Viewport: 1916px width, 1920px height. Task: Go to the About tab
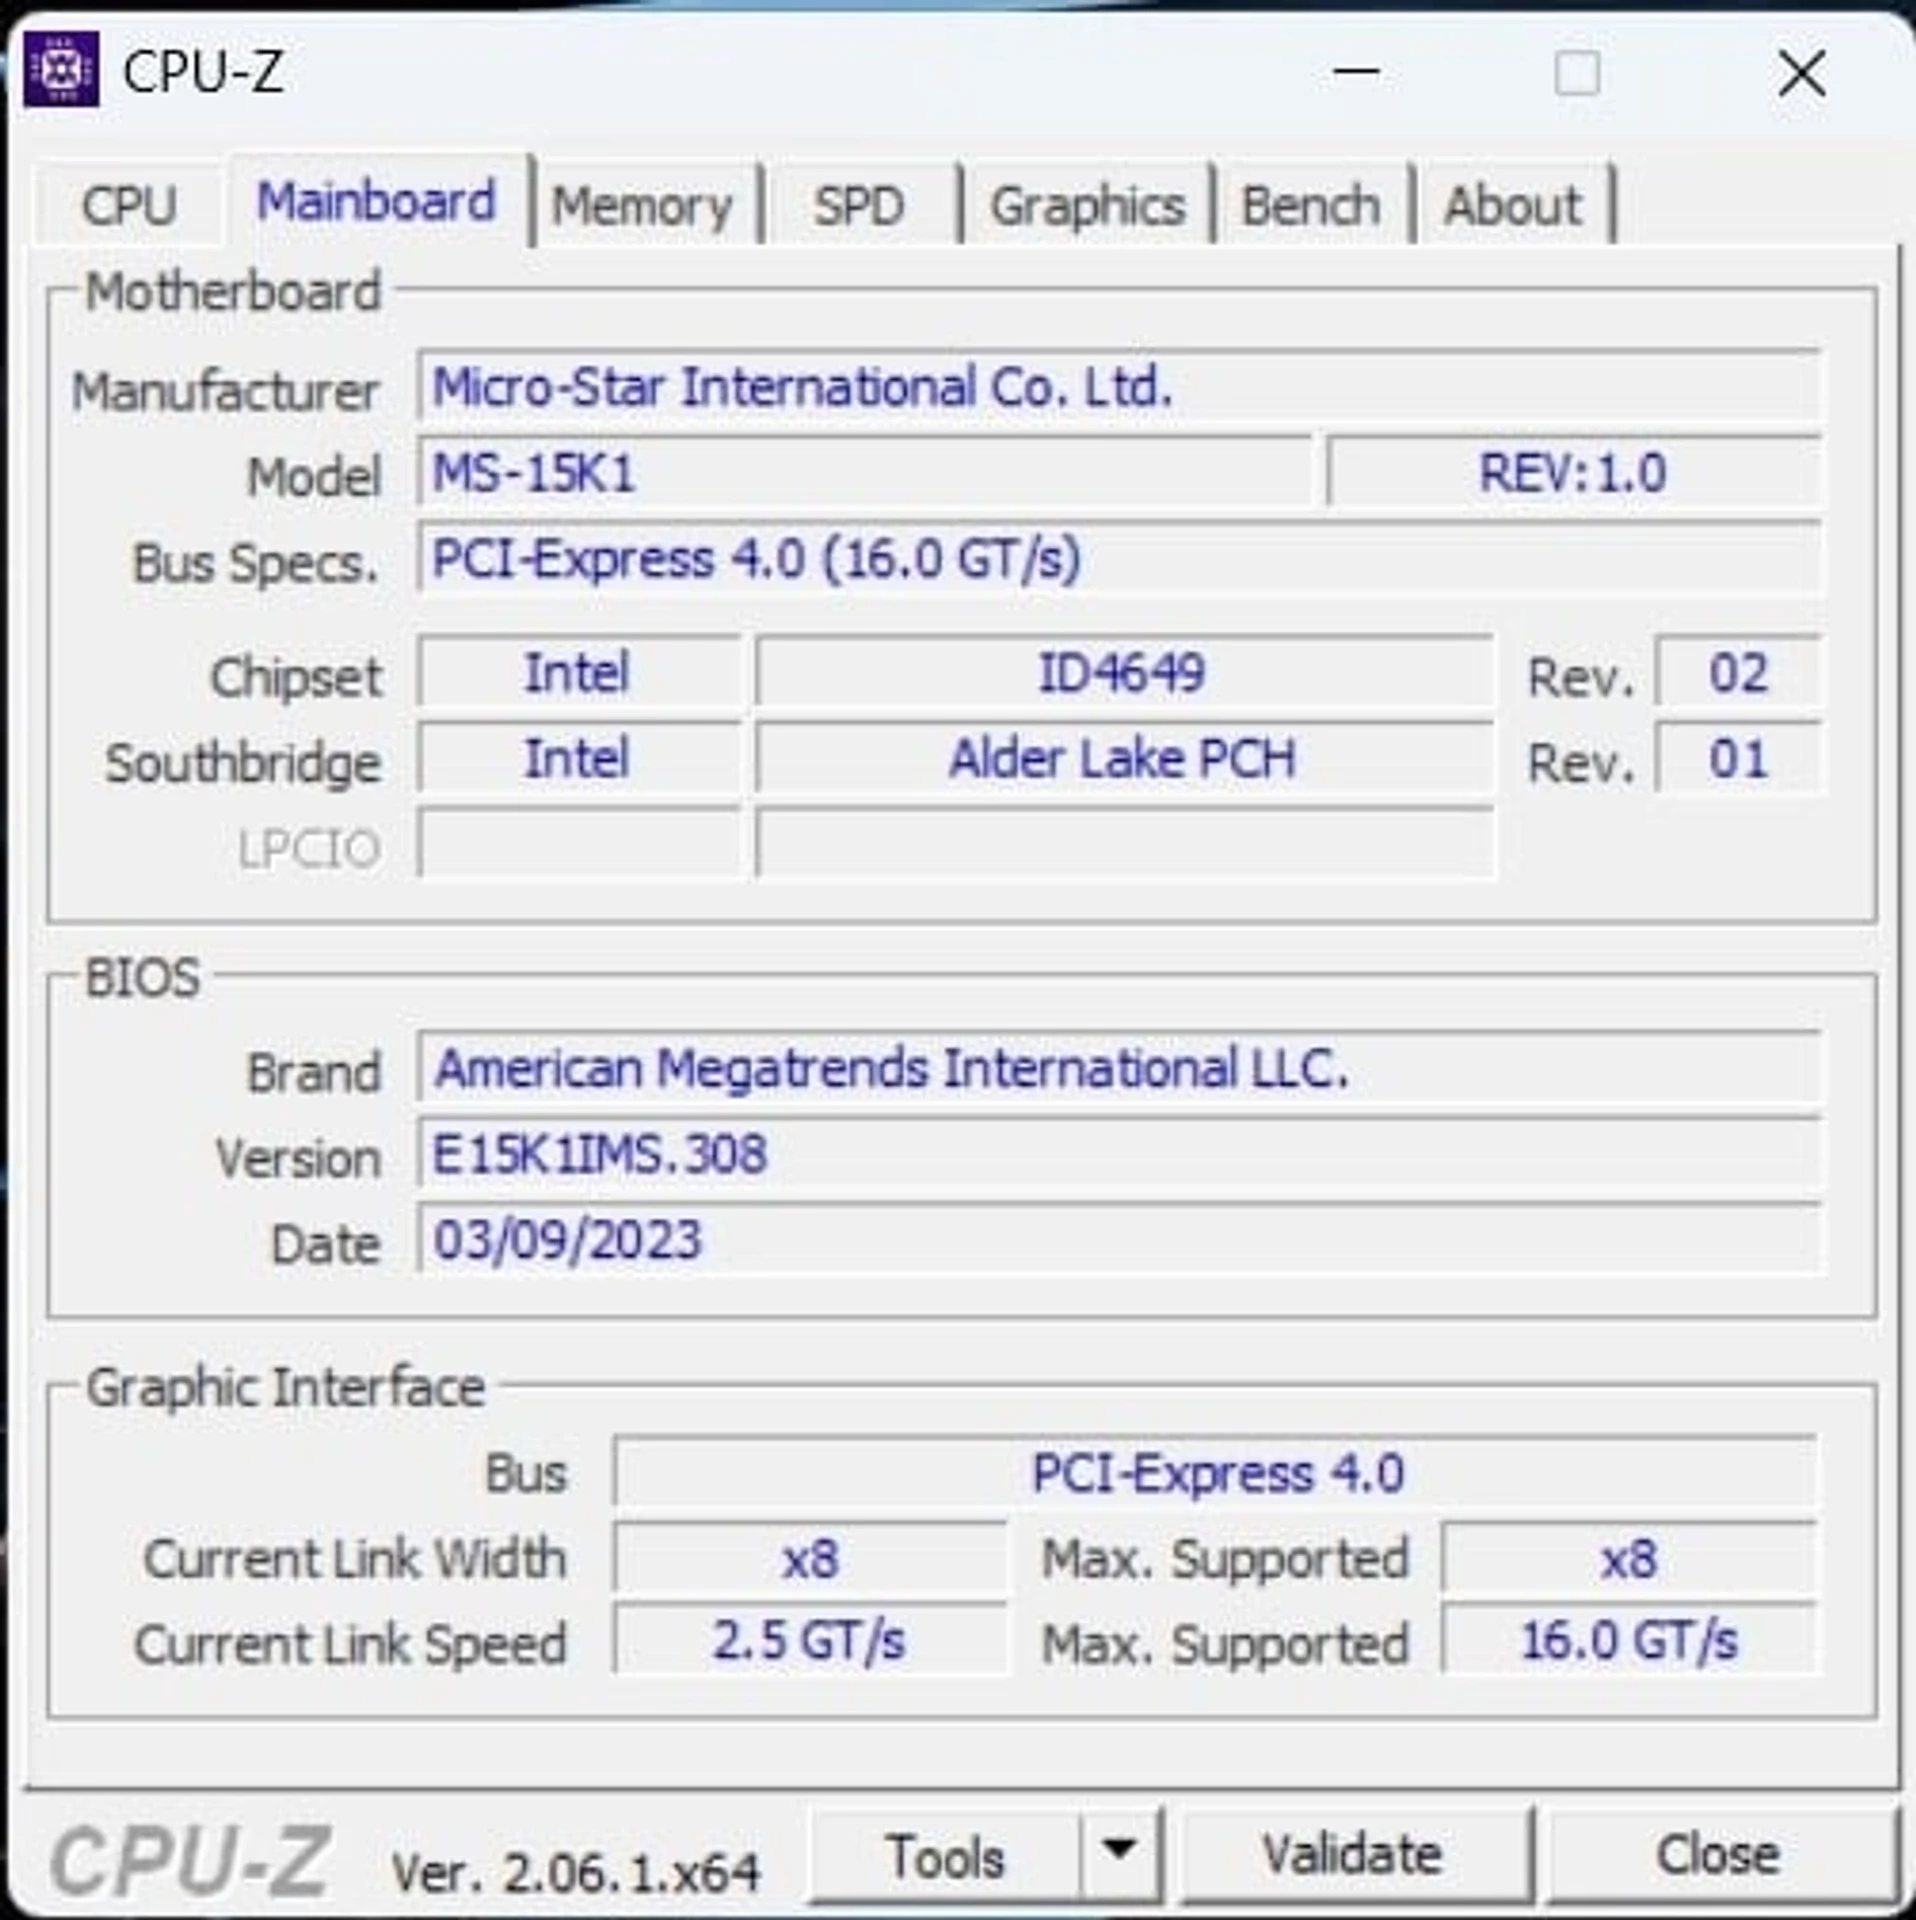pyautogui.click(x=1513, y=206)
